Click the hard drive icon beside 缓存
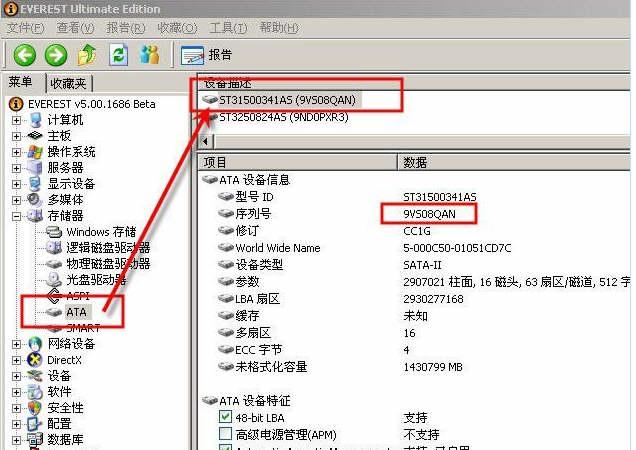This screenshot has height=450, width=636. pos(226,315)
